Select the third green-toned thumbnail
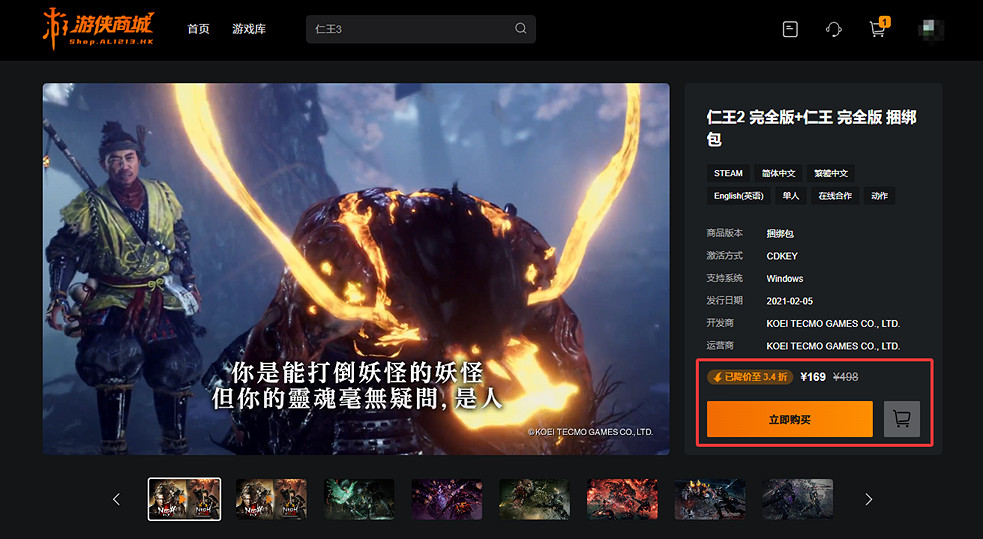Screen dimensions: 983x539 point(359,499)
